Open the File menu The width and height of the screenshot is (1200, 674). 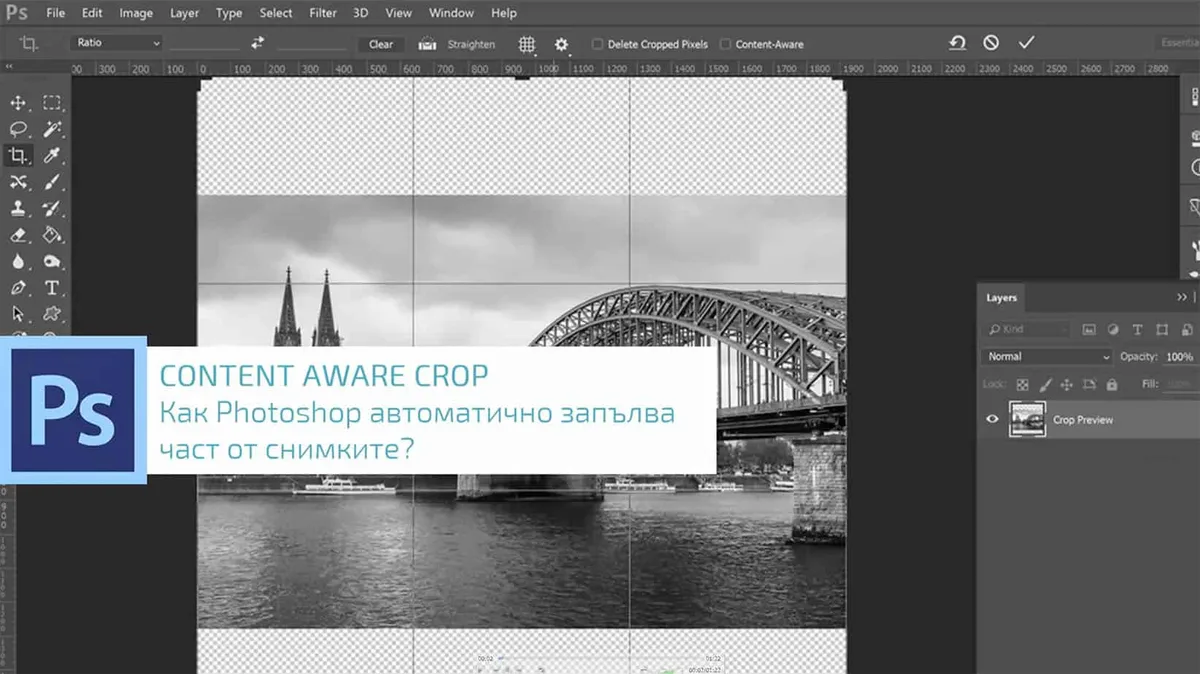click(x=55, y=13)
